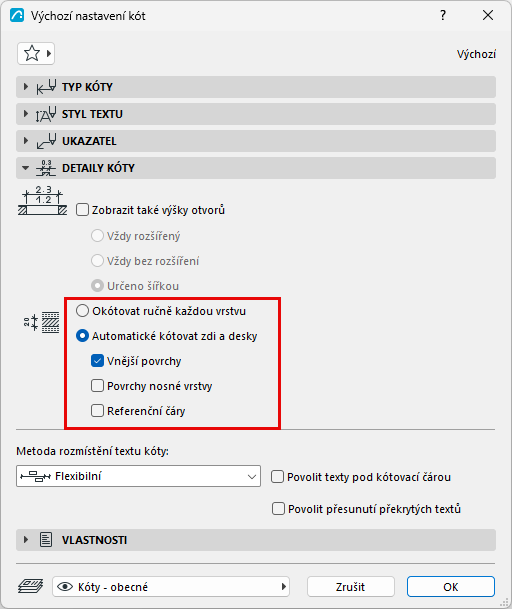Click the DETAILY KÓTY panel icon
Viewport: 512px width, 609px height.
pyautogui.click(x=46, y=168)
